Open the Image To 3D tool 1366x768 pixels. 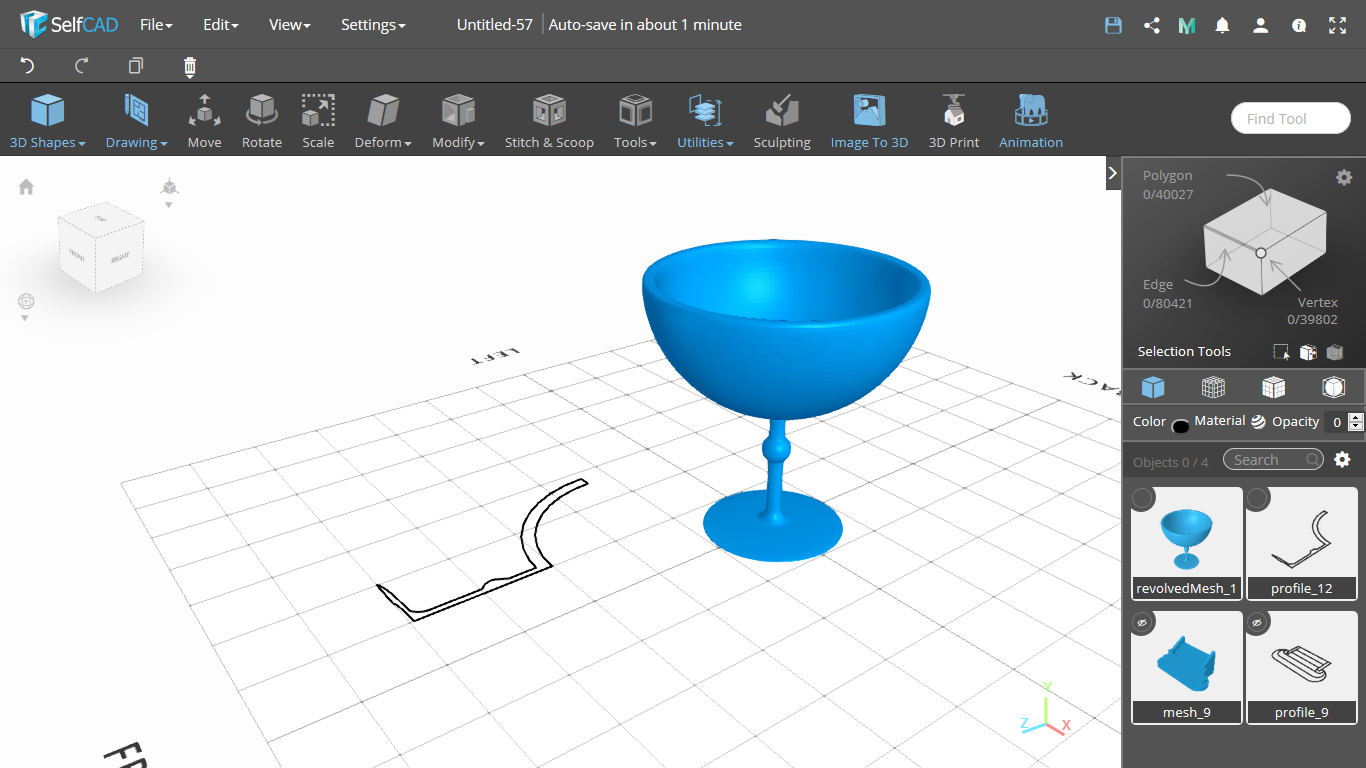click(869, 122)
